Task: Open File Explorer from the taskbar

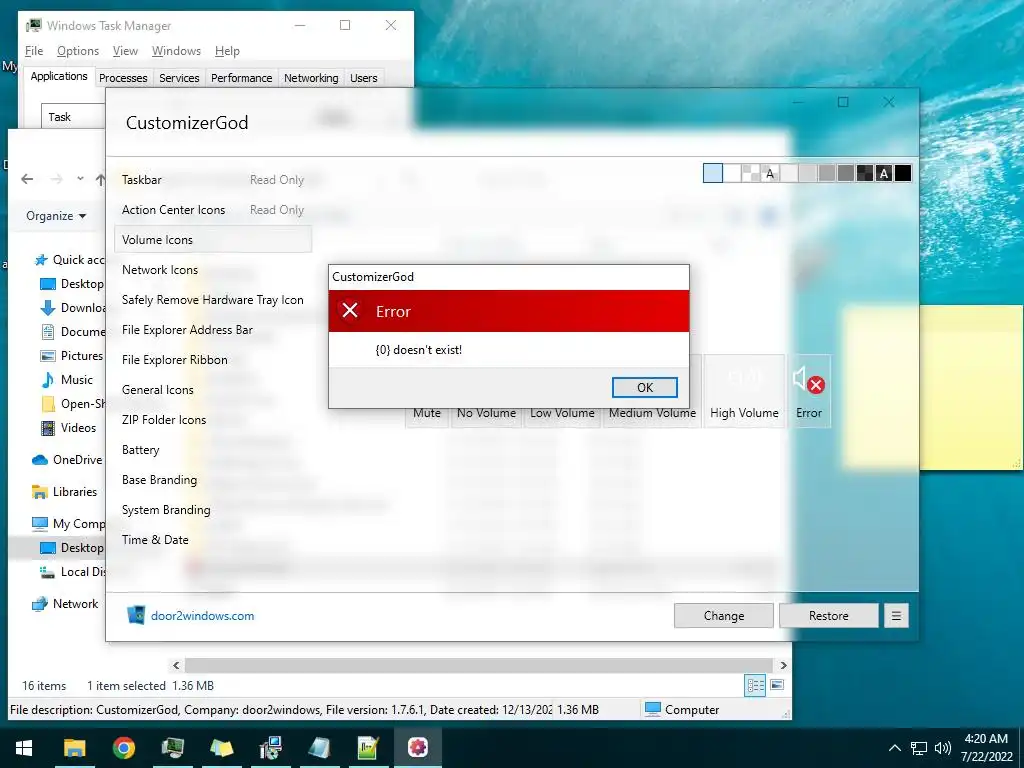Action: click(74, 748)
